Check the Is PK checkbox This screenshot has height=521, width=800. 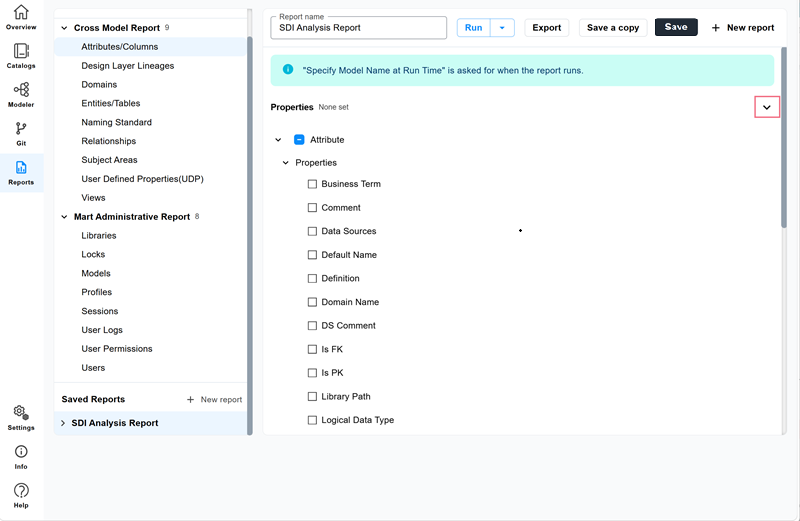(x=312, y=373)
